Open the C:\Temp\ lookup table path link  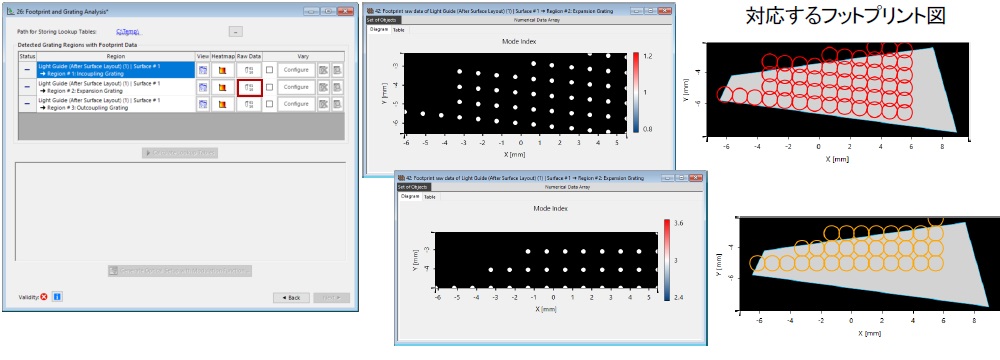(128, 31)
